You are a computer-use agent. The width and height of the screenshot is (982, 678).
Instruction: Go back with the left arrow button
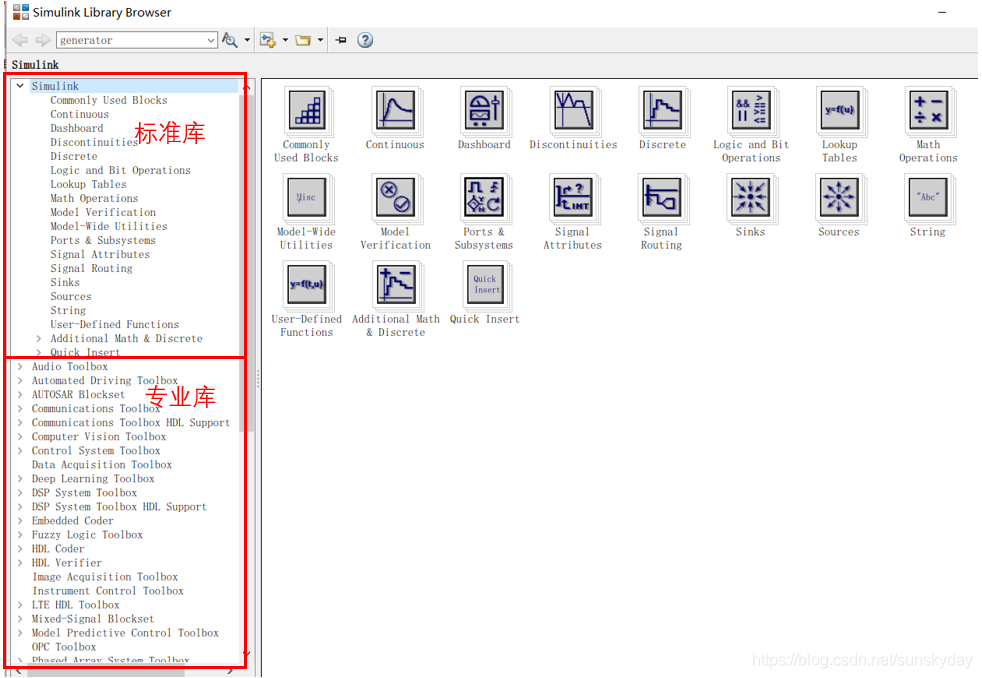tap(20, 40)
